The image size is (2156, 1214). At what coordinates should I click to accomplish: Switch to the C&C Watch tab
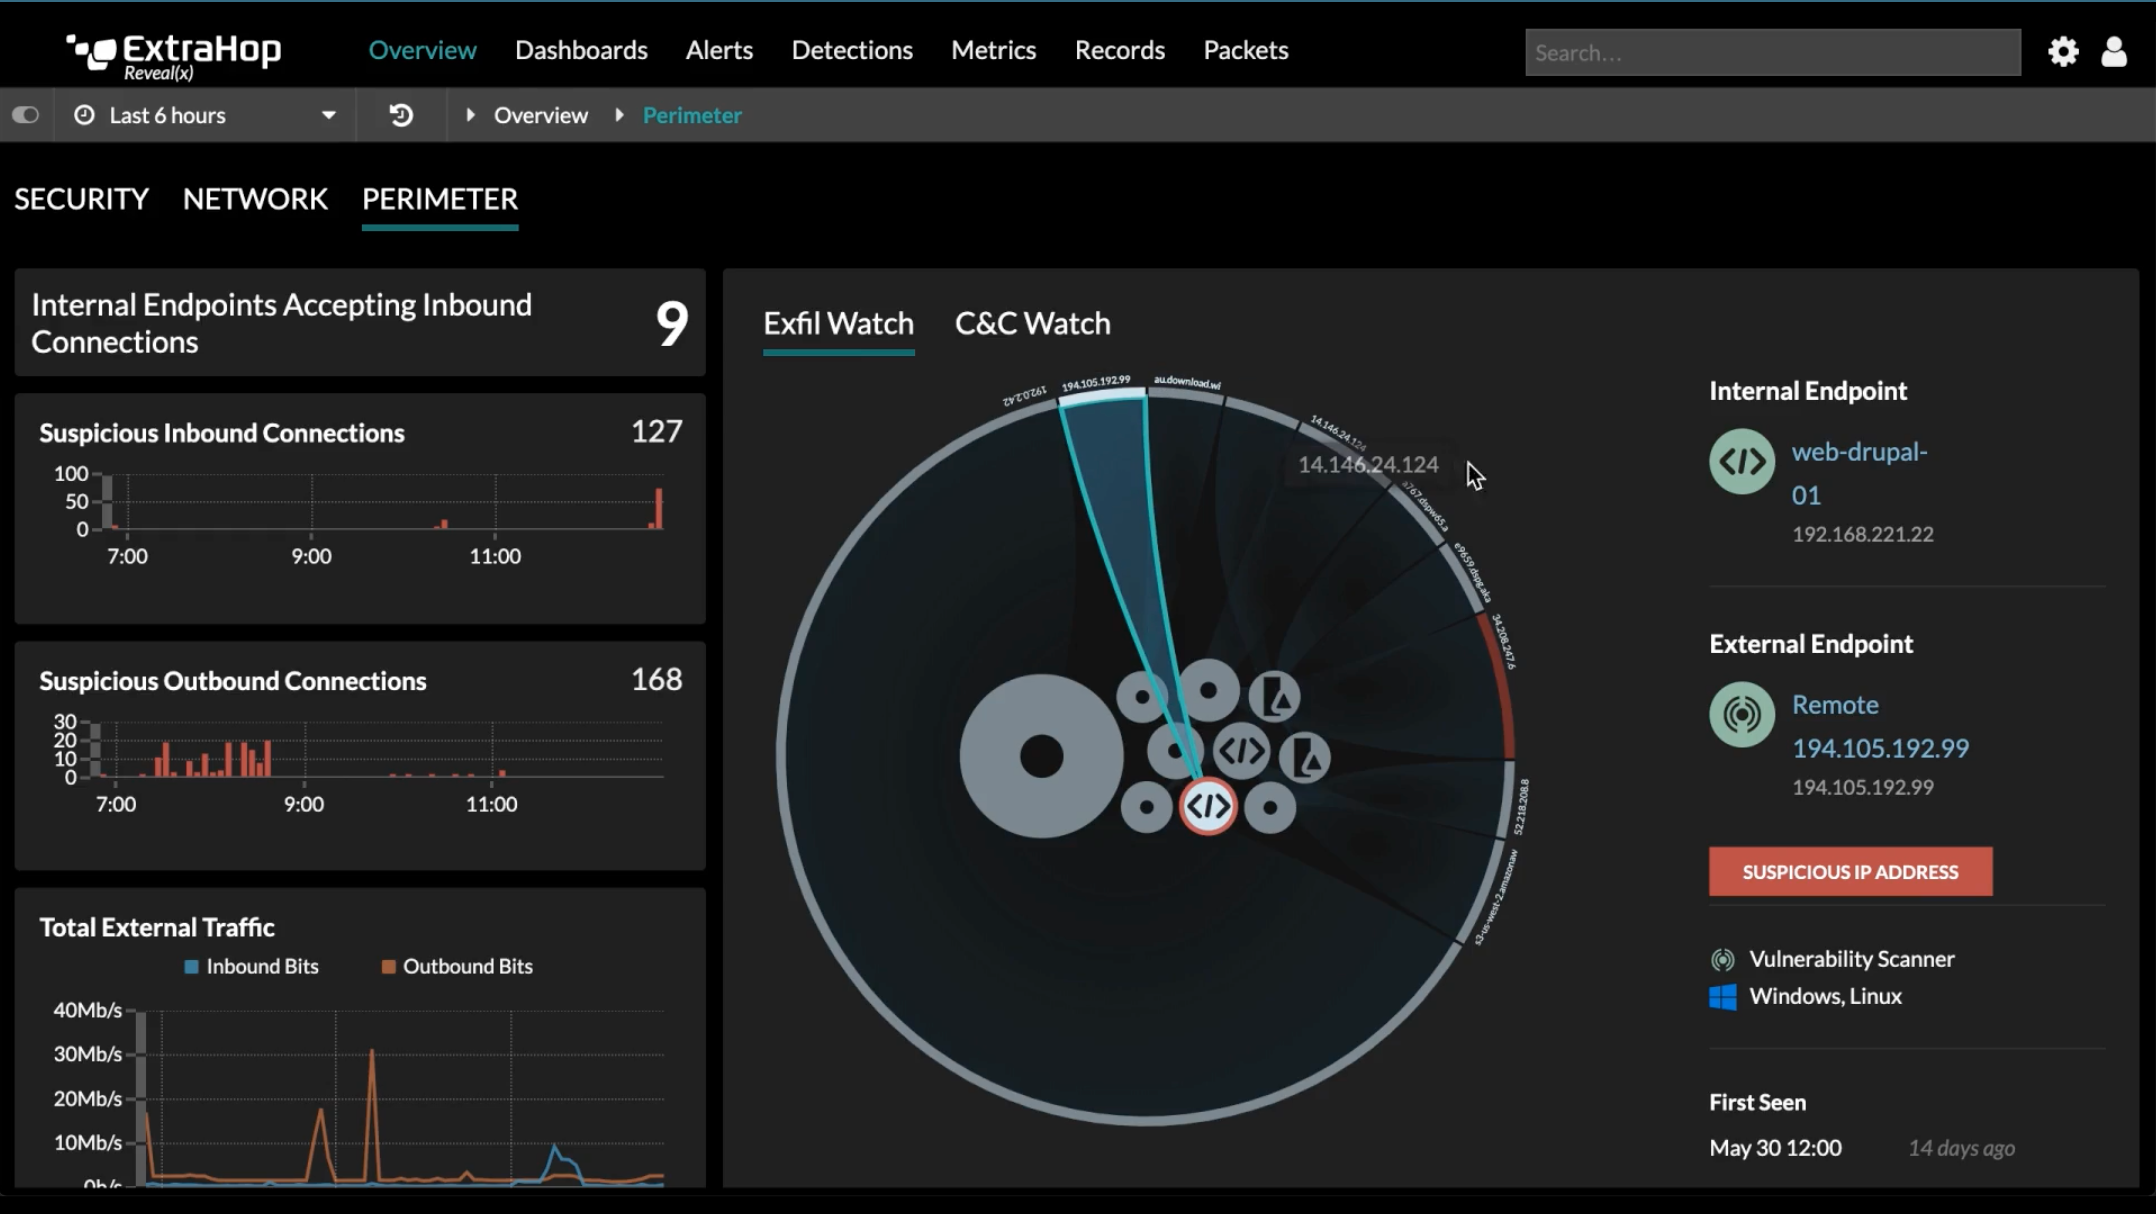pyautogui.click(x=1032, y=324)
